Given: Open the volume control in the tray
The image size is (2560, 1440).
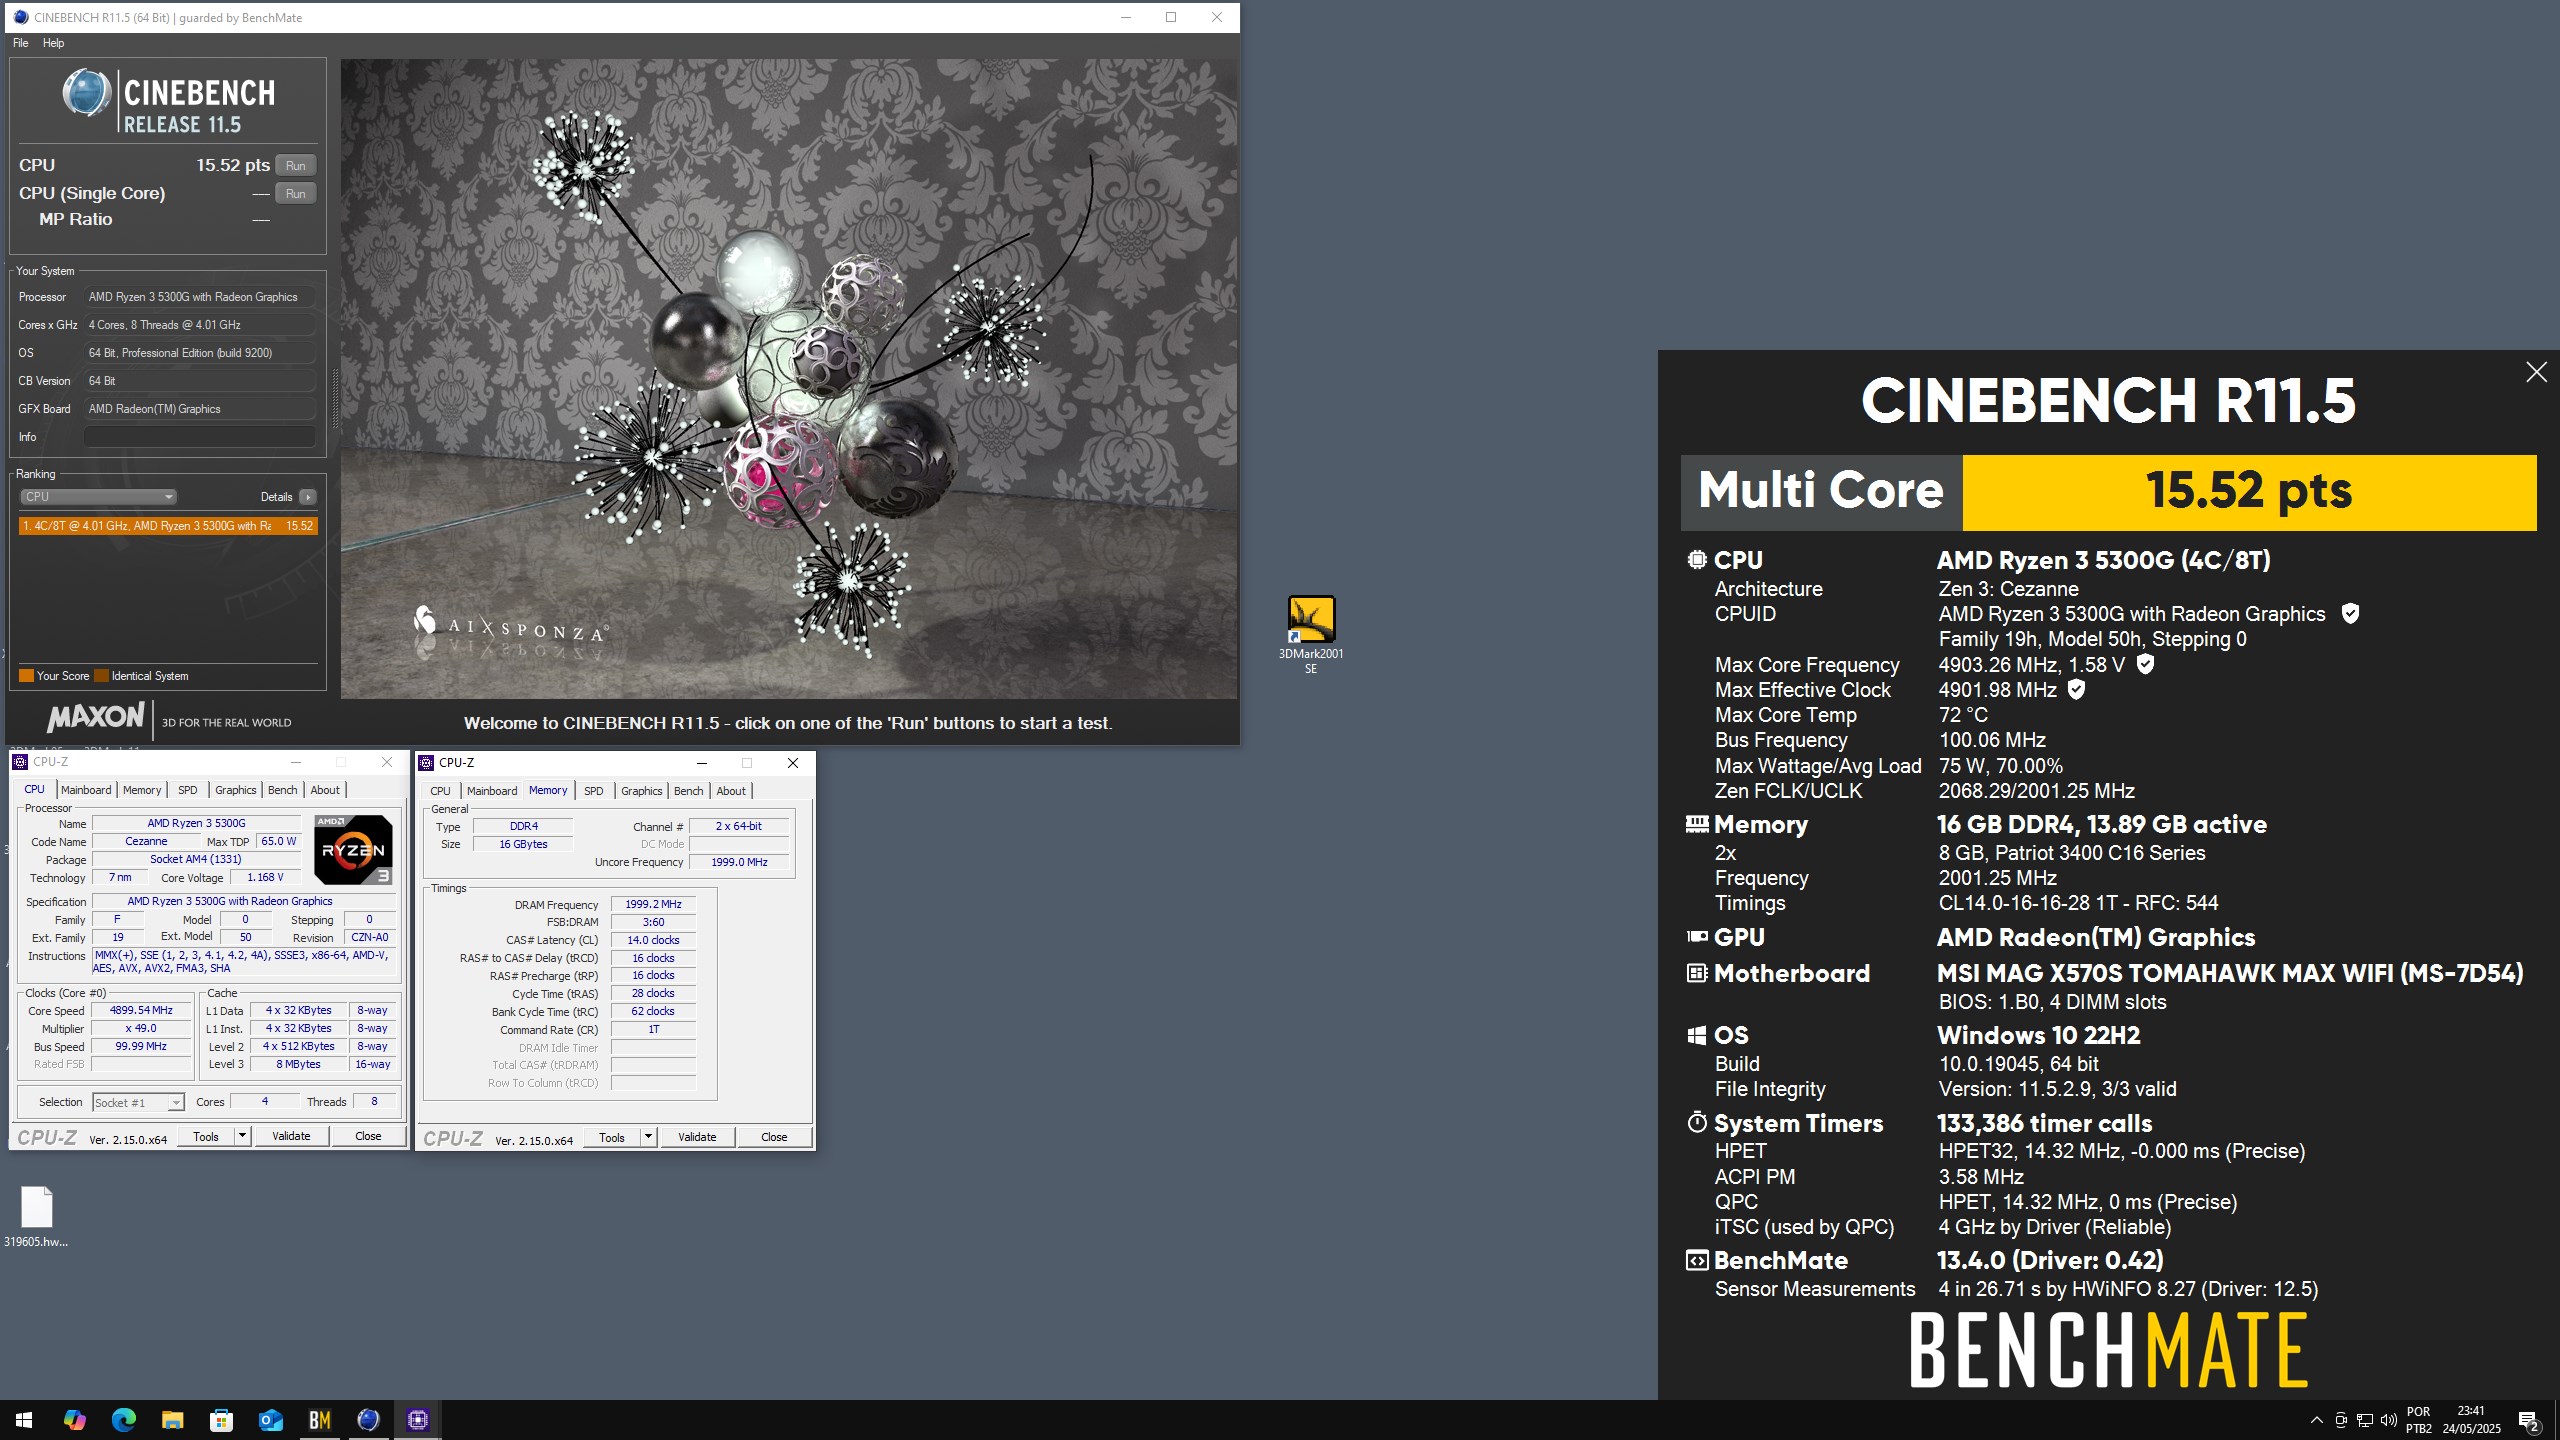Looking at the screenshot, I should click(x=2389, y=1420).
